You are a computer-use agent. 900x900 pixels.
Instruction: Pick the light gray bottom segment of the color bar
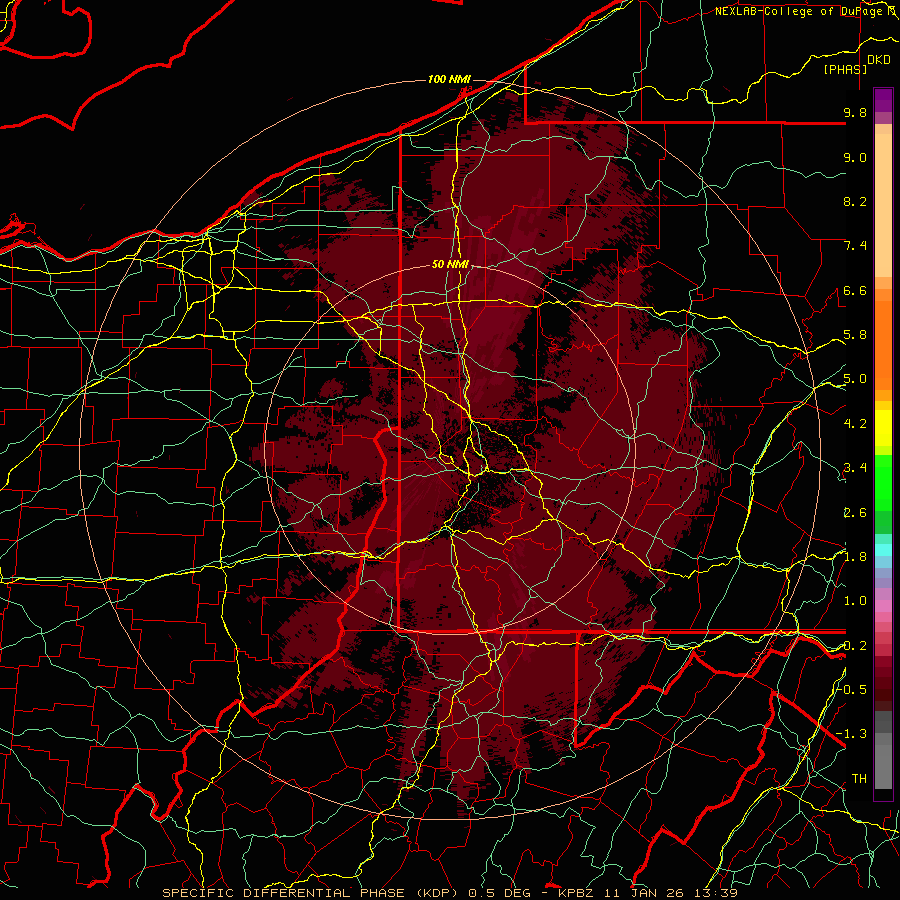point(883,767)
